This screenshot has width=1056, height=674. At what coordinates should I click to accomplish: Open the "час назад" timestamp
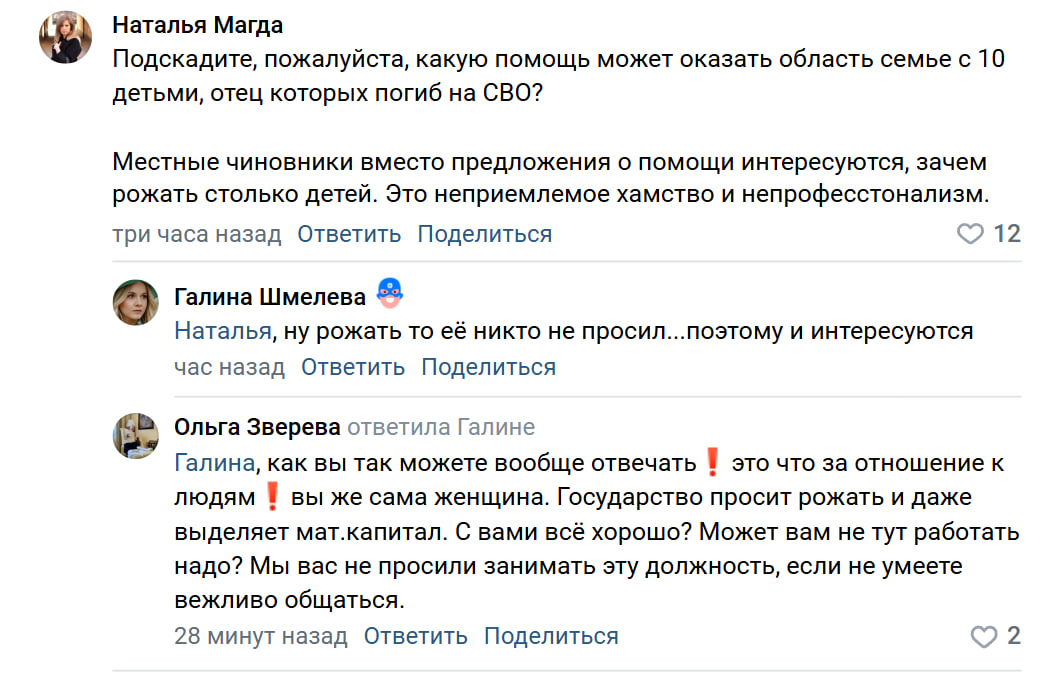point(229,367)
